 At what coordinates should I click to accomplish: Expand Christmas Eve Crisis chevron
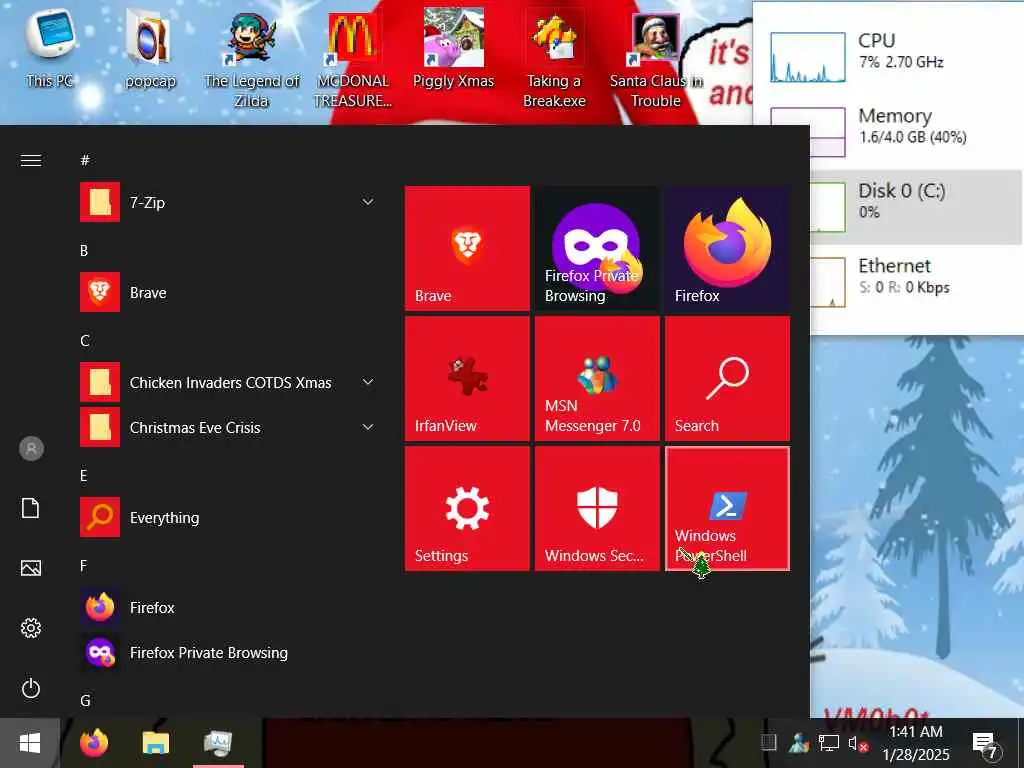click(368, 427)
